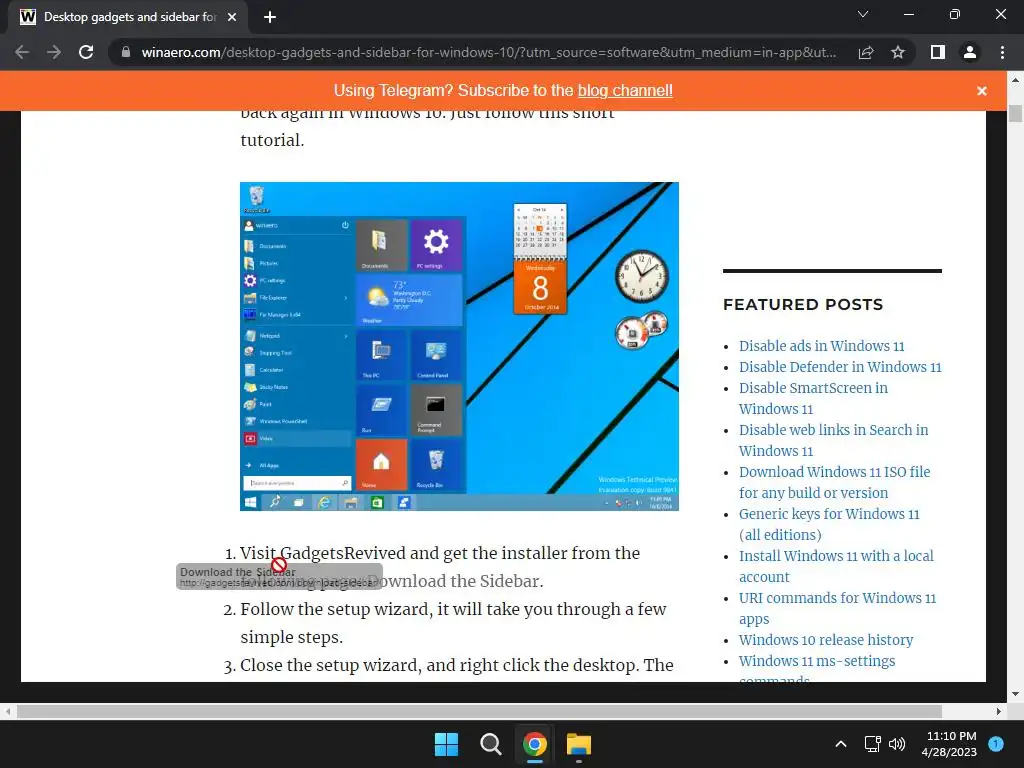Open the network status tray icon

click(x=872, y=744)
